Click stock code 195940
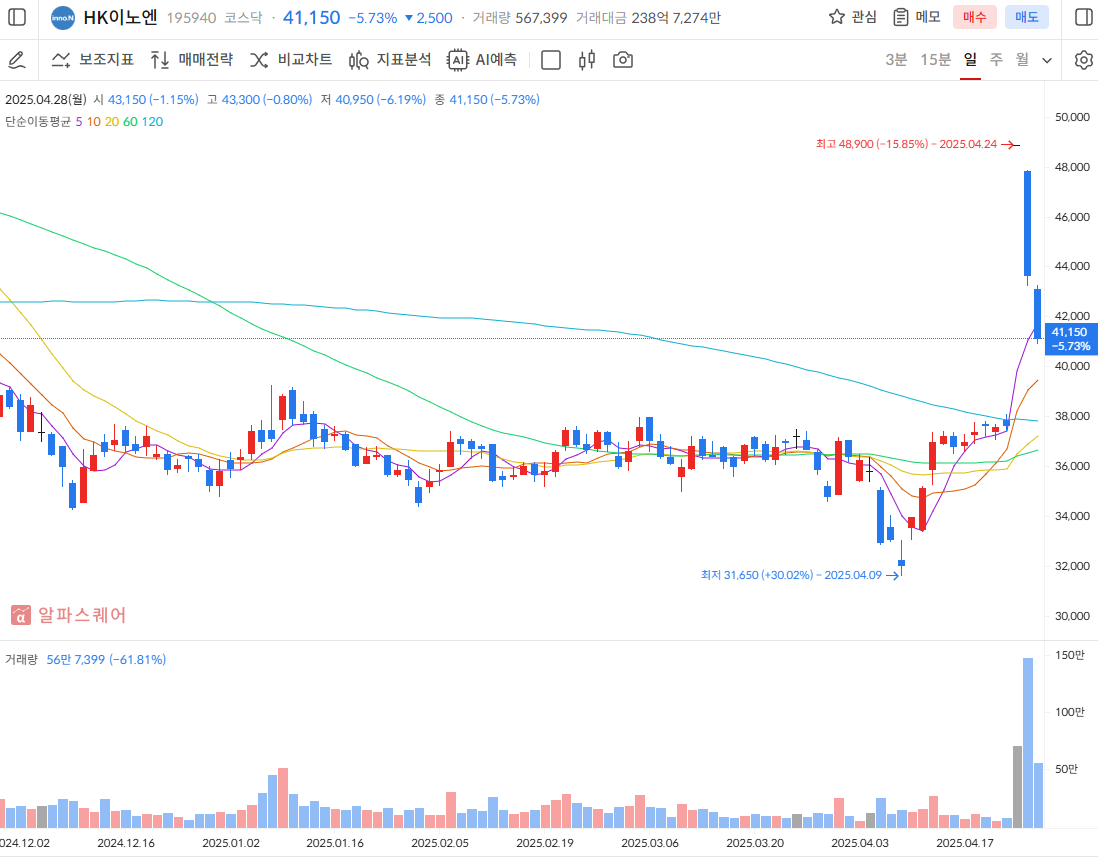This screenshot has height=859, width=1098. [191, 18]
